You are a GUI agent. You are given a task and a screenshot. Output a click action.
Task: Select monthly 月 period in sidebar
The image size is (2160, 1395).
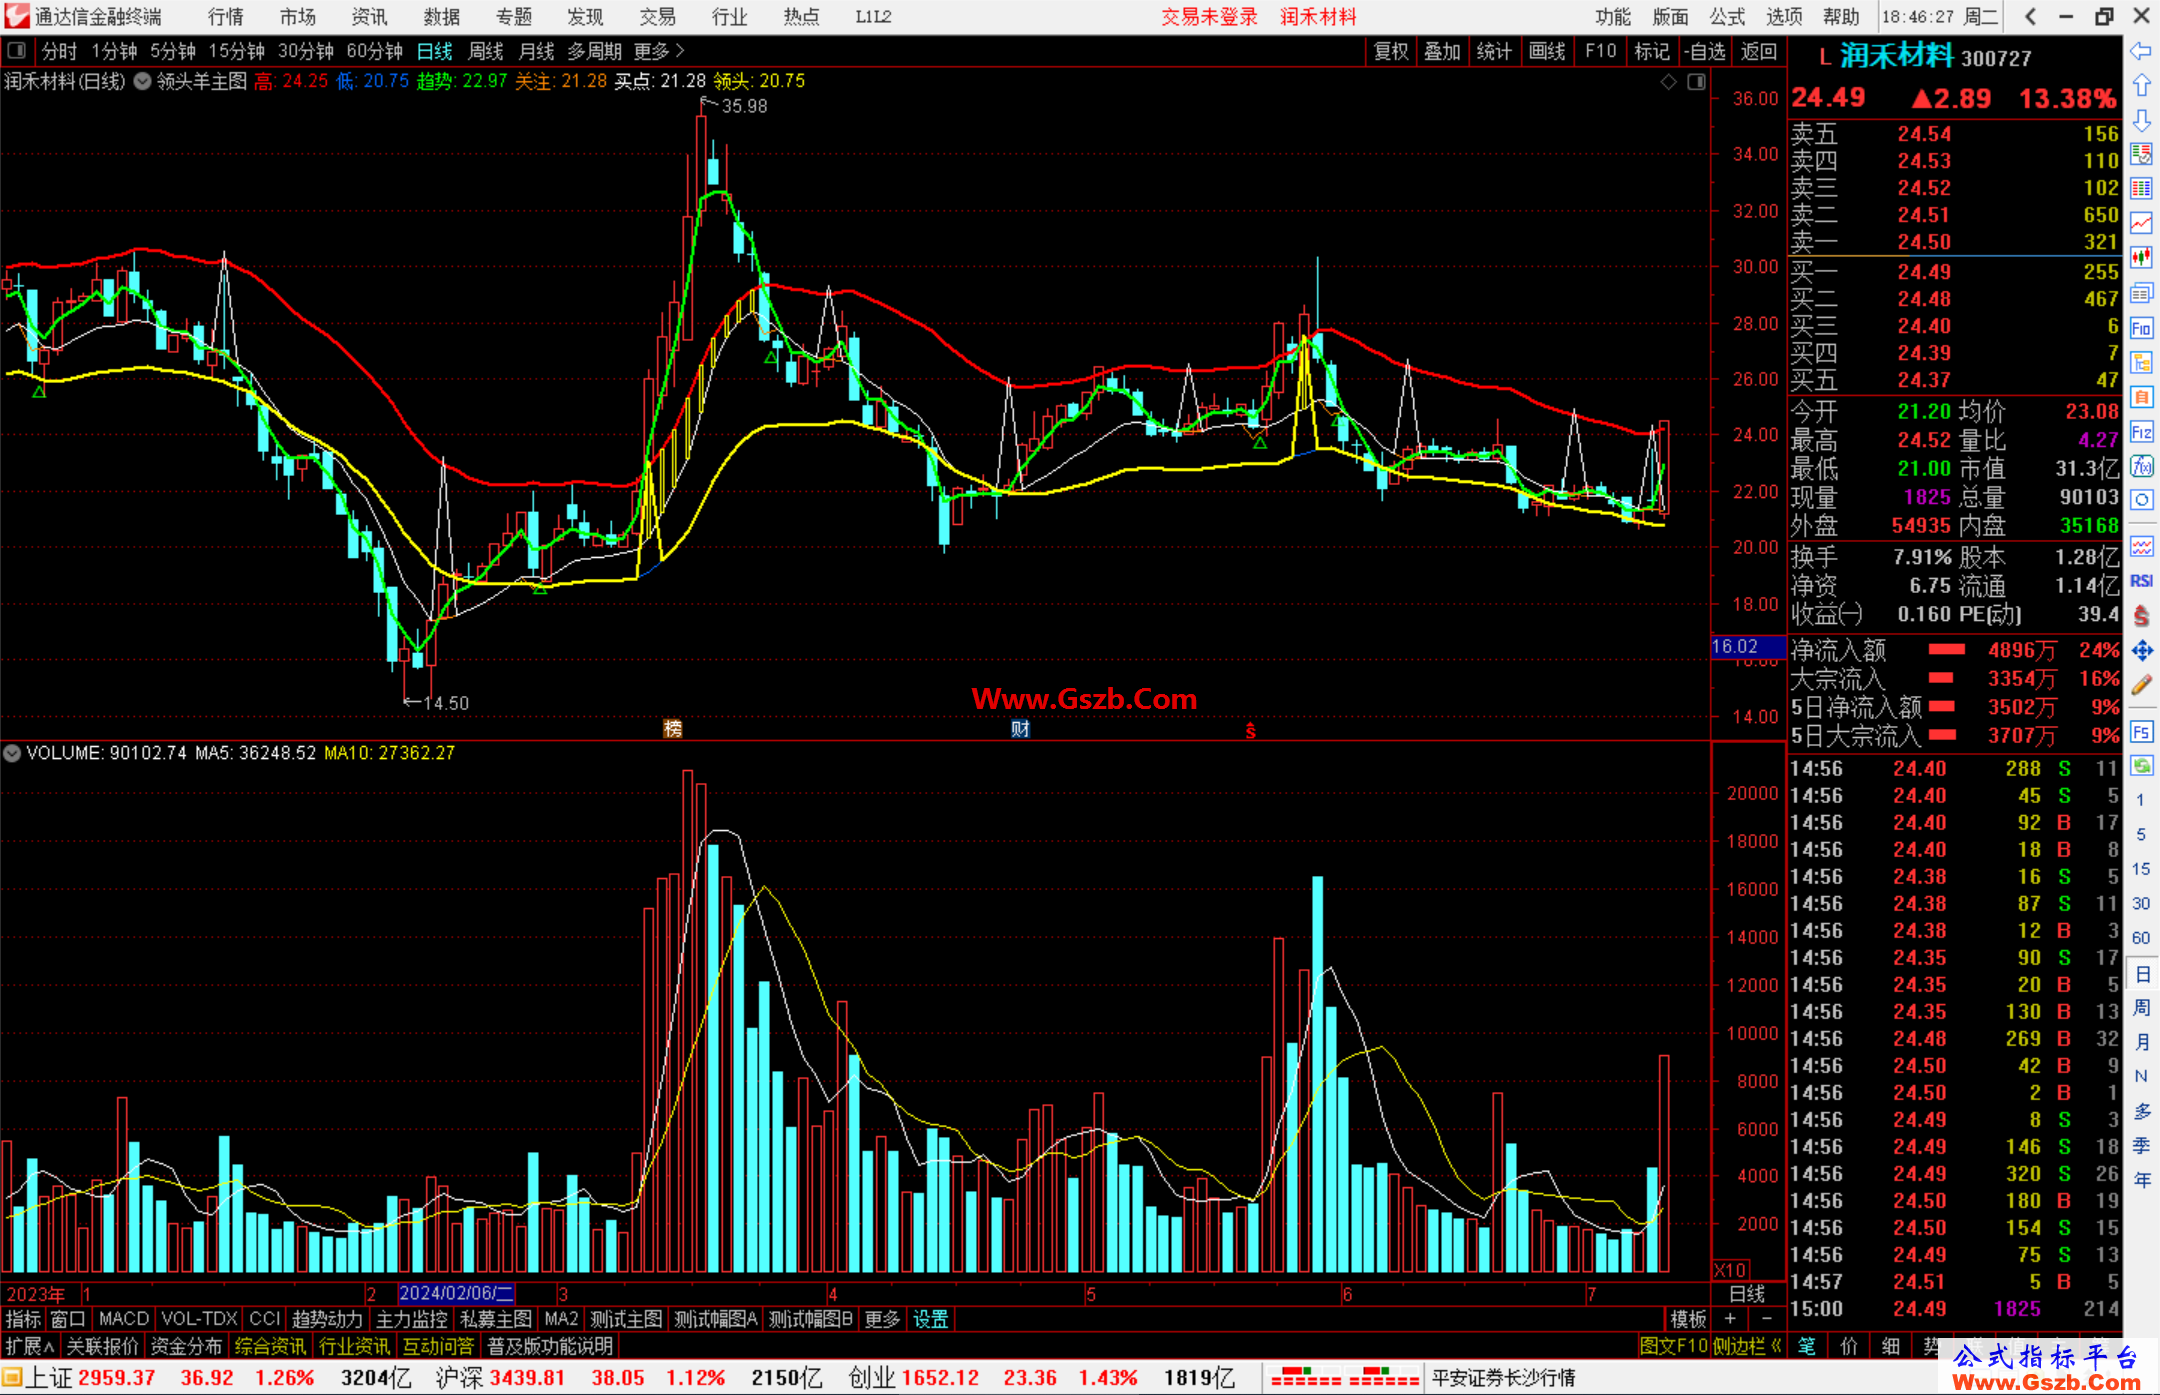pyautogui.click(x=2141, y=1042)
